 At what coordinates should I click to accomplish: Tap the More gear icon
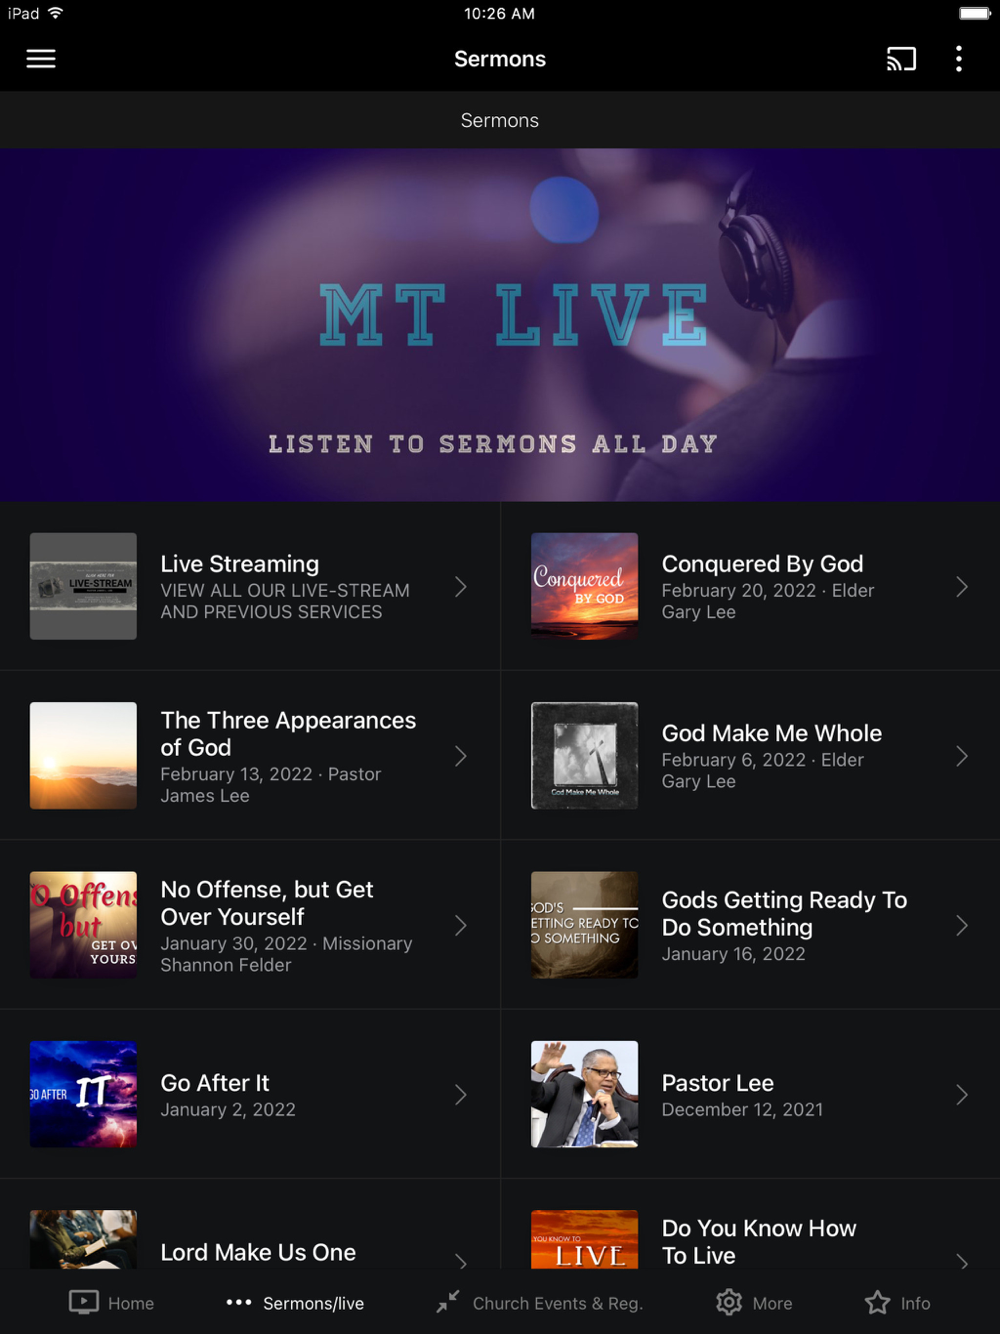tap(729, 1302)
